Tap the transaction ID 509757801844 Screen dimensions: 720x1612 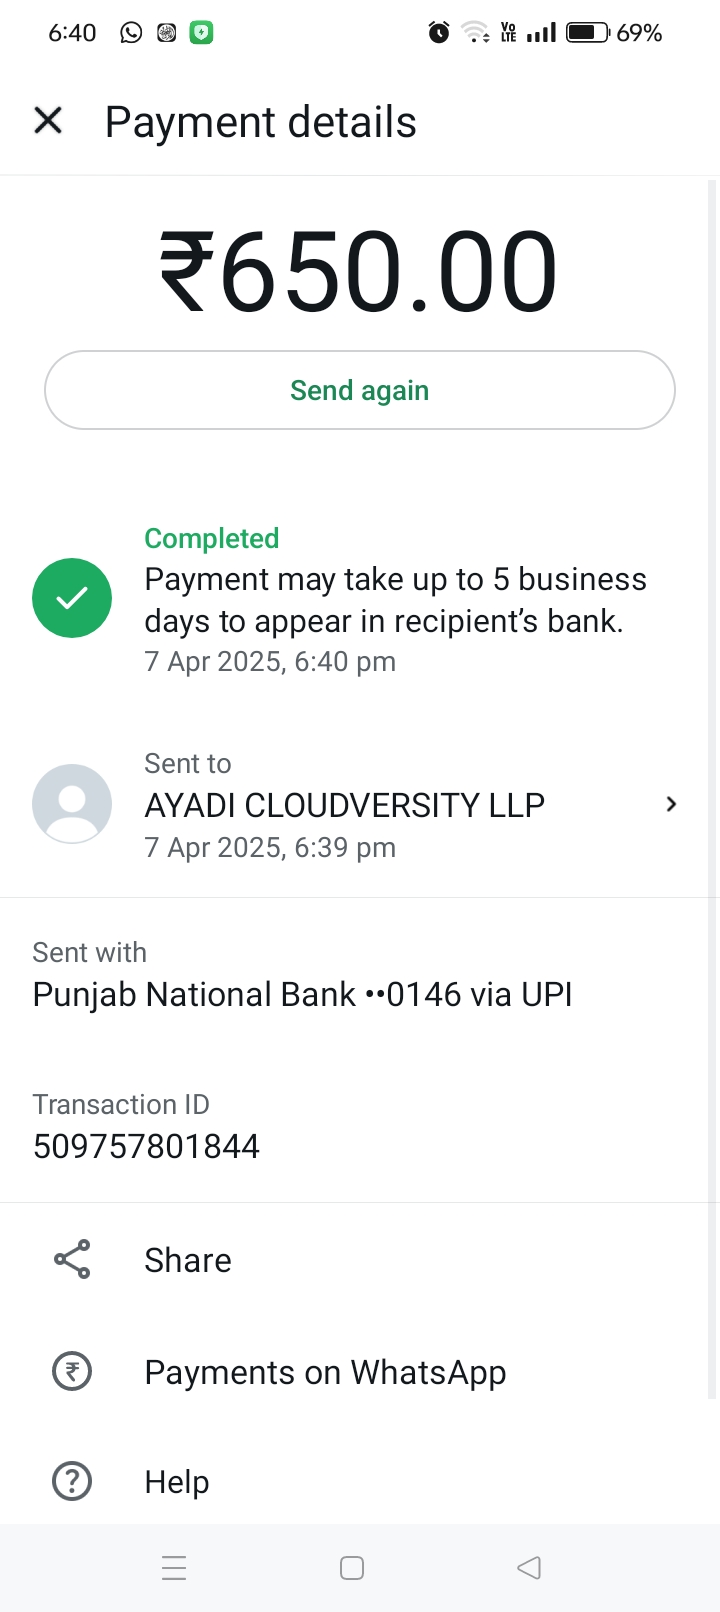(146, 1146)
